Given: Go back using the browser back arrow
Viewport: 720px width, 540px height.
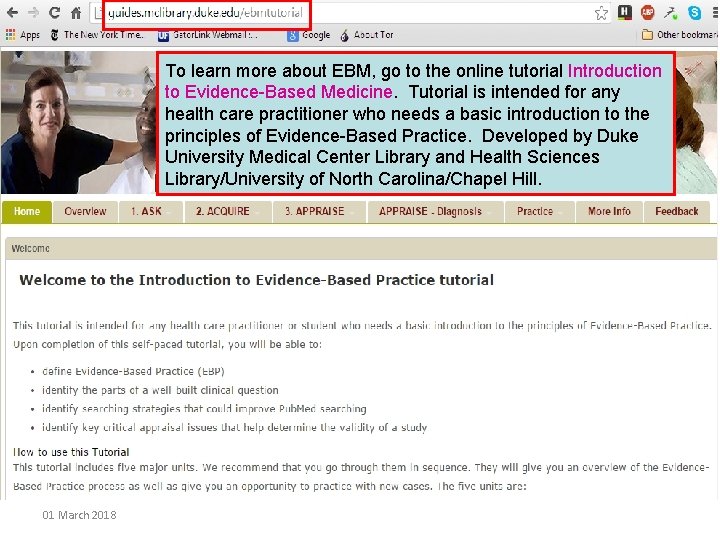Looking at the screenshot, I should tap(12, 12).
